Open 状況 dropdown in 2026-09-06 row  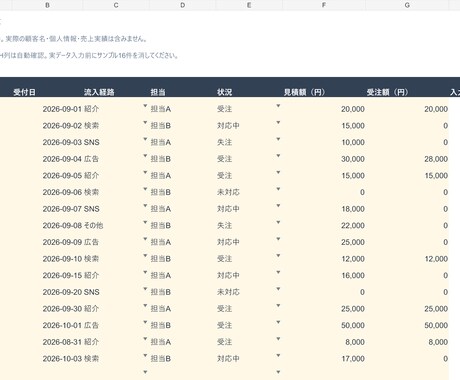[278, 189]
